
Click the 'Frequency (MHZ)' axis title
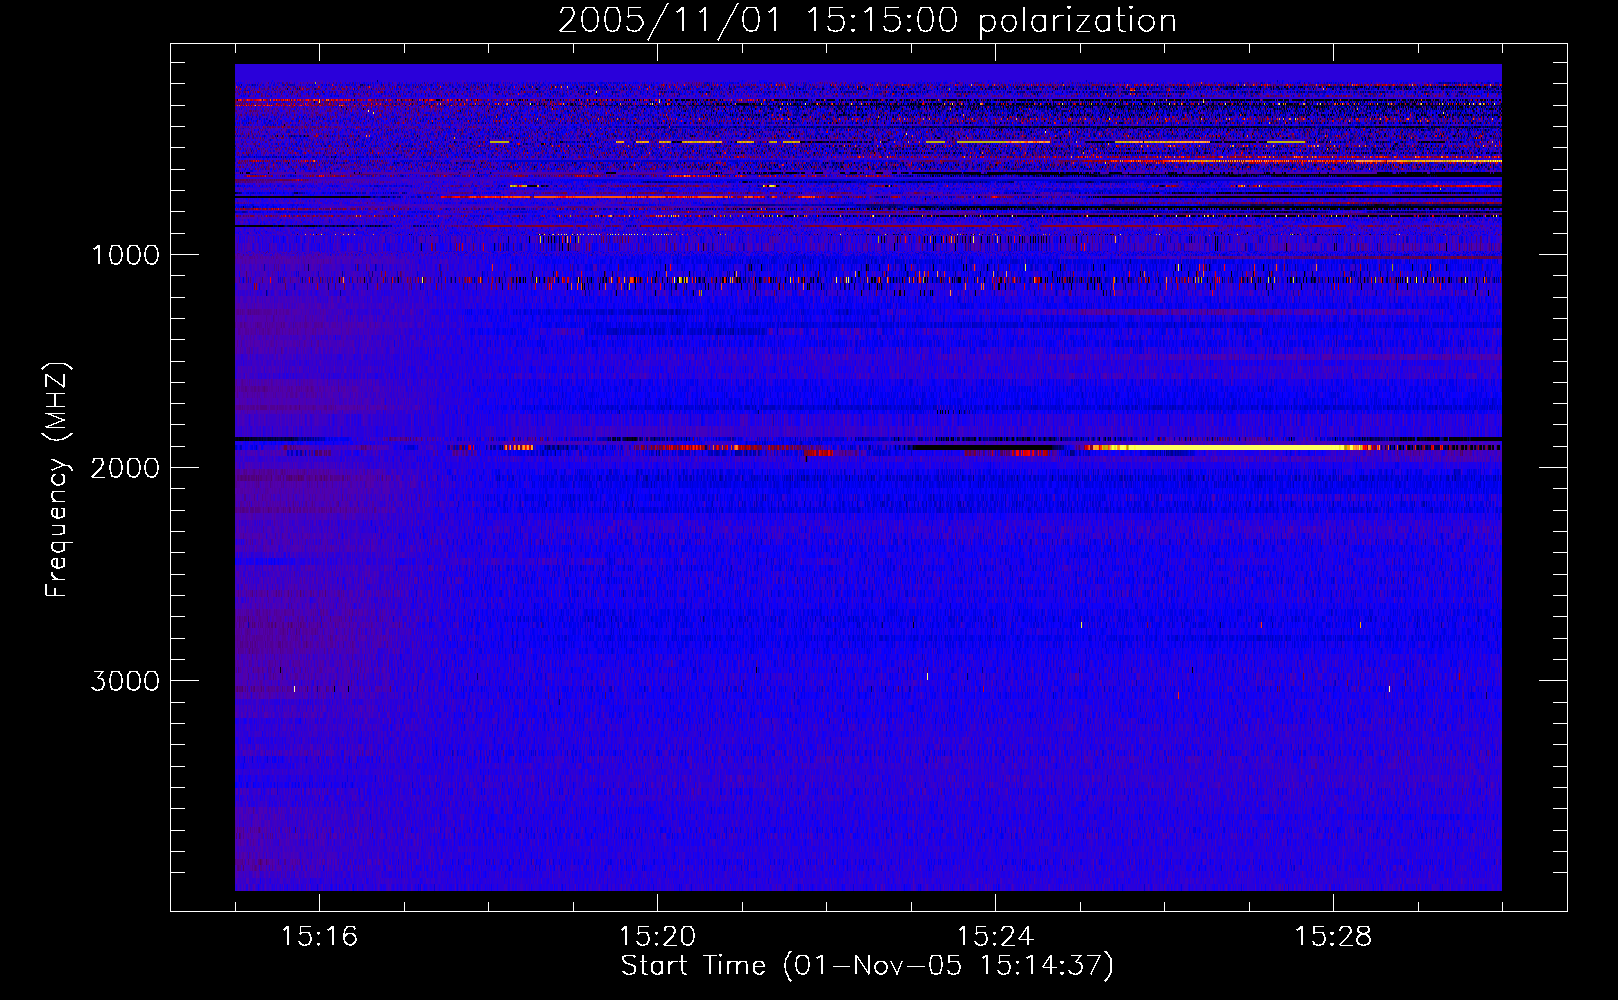pos(57,480)
